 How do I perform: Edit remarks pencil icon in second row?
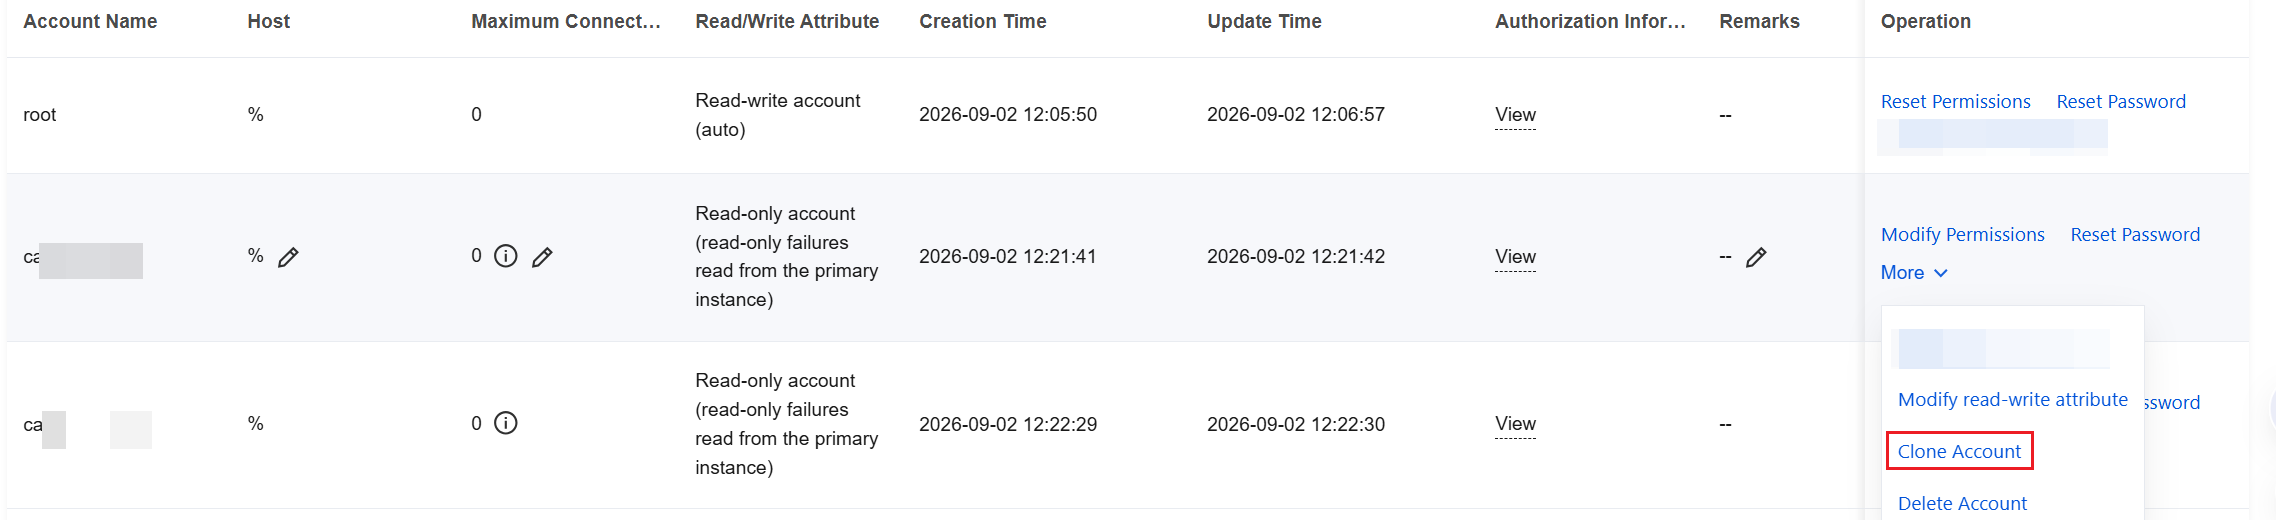coord(1756,257)
